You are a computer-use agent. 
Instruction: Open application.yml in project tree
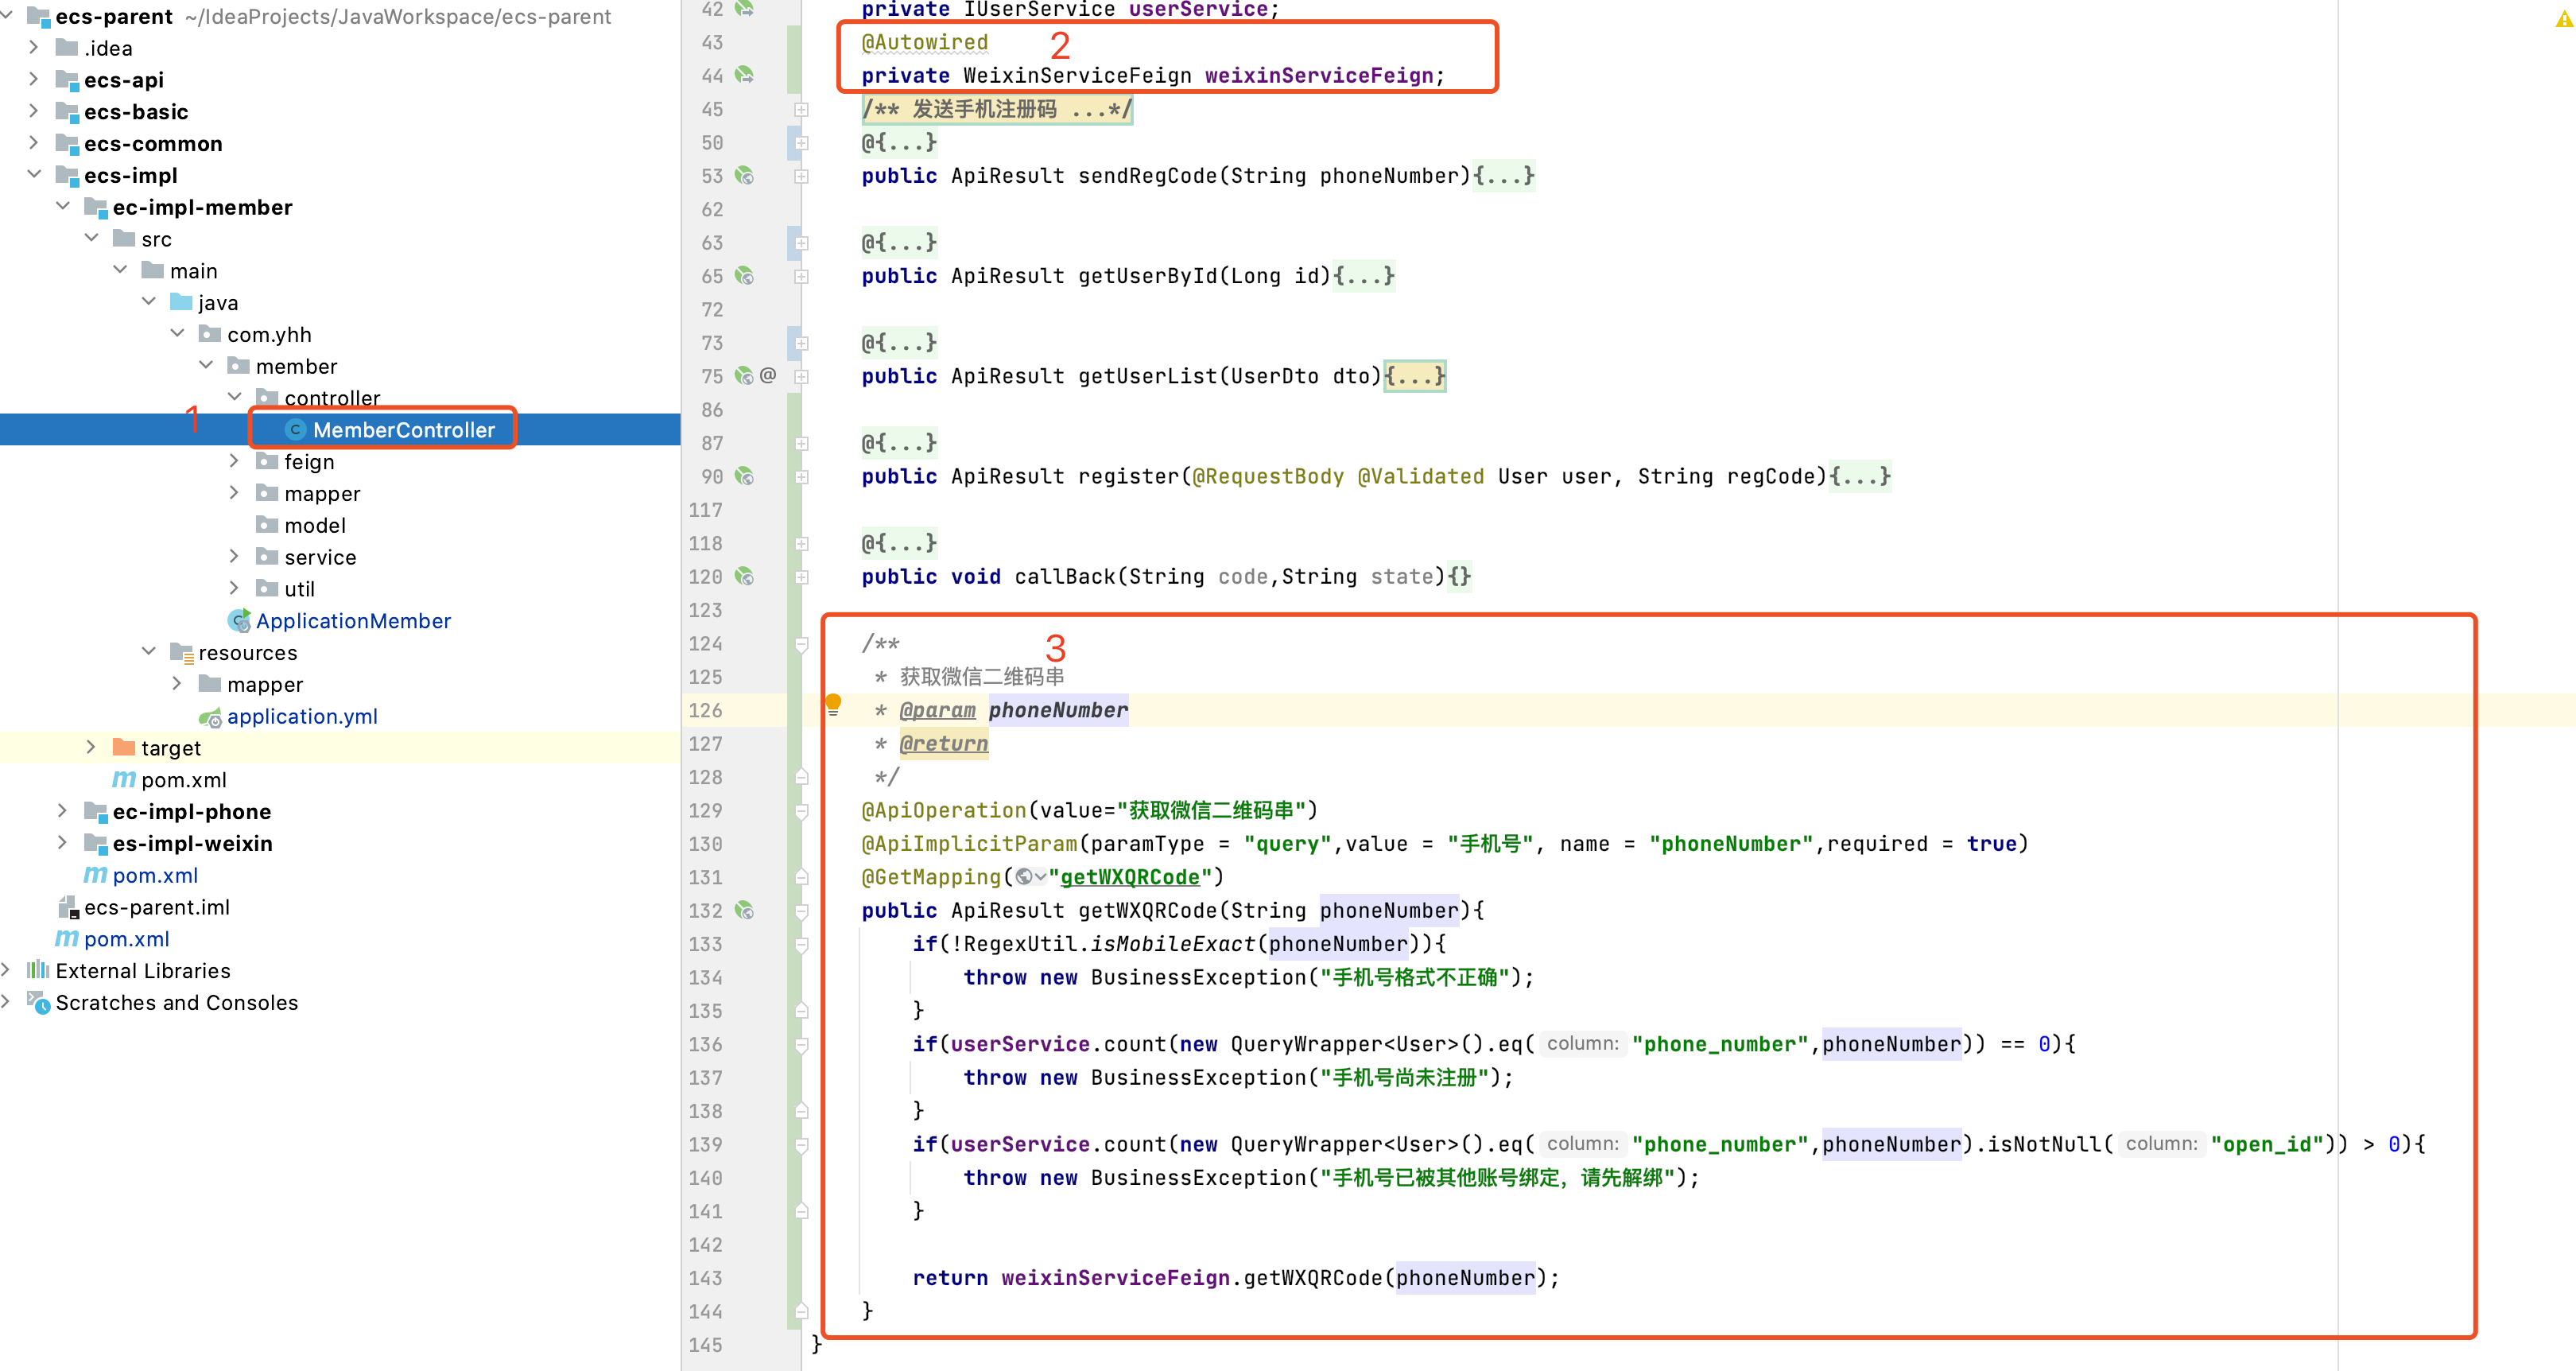301,716
